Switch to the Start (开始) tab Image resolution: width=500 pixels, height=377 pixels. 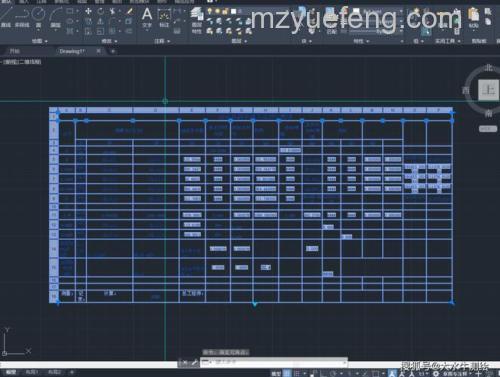14,51
